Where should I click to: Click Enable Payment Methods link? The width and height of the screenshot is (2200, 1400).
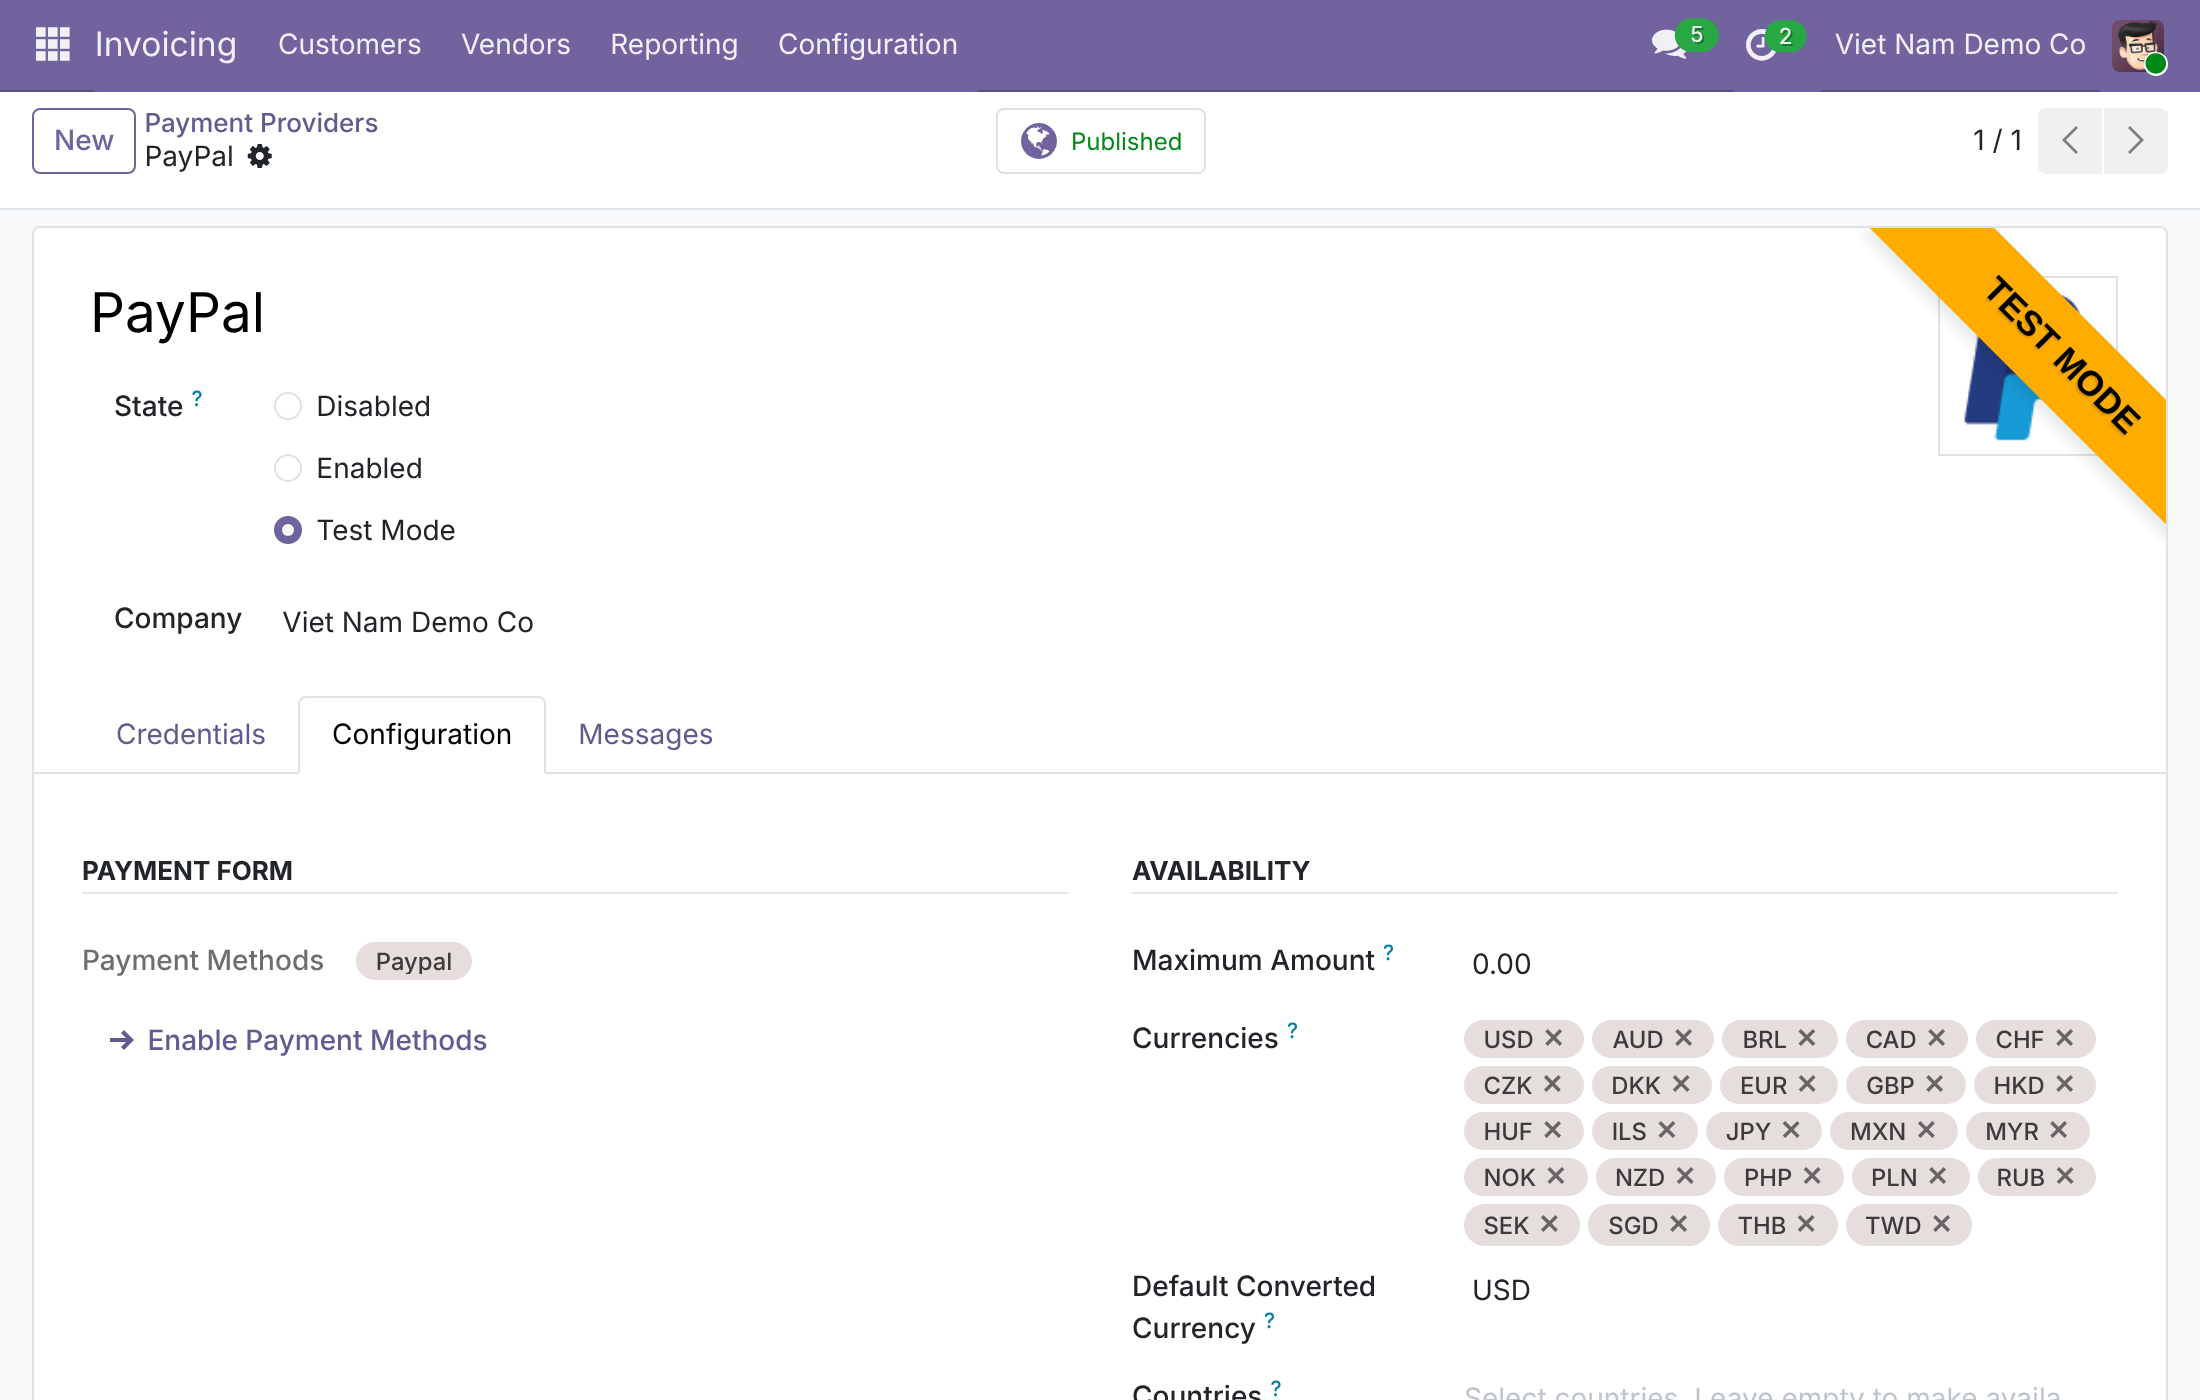298,1040
